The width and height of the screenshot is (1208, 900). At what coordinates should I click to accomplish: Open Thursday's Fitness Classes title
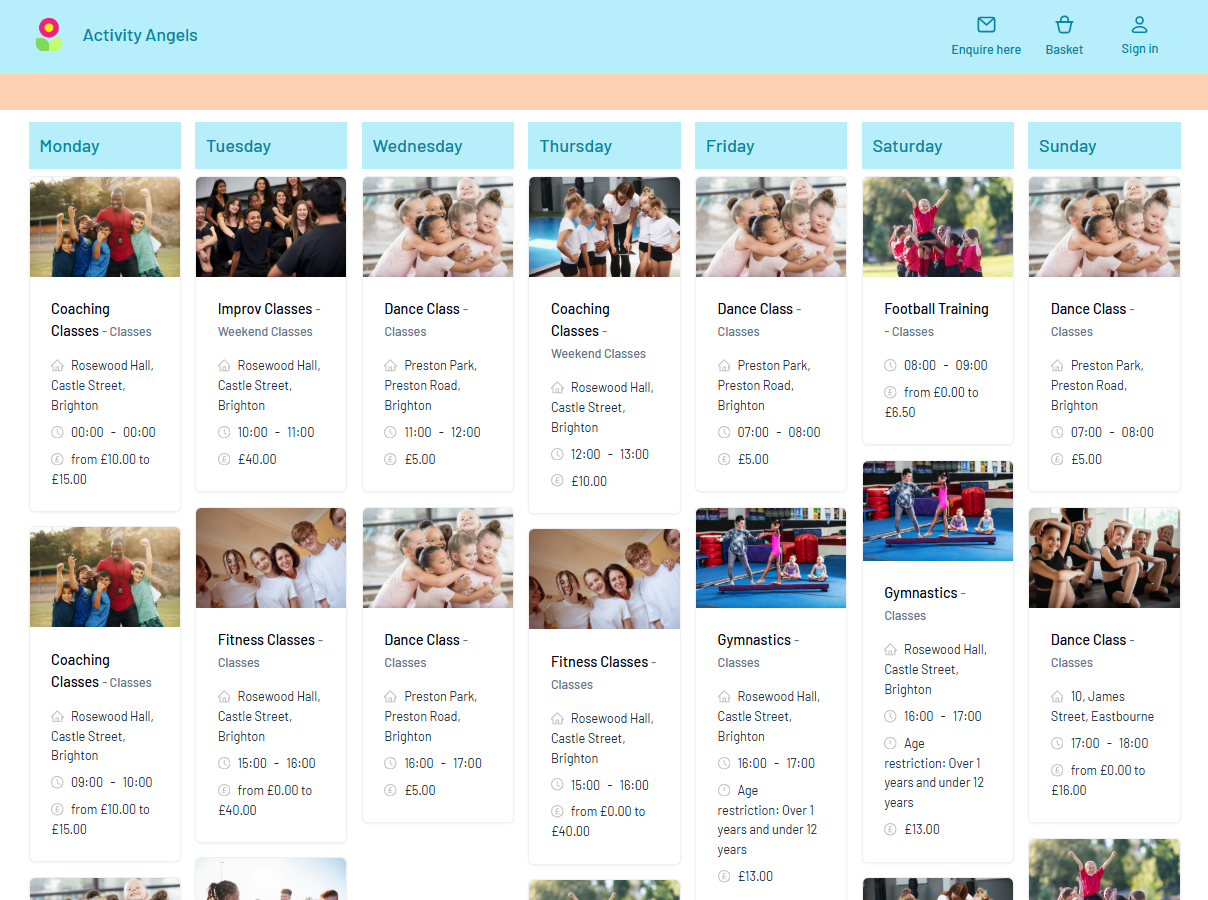point(599,662)
